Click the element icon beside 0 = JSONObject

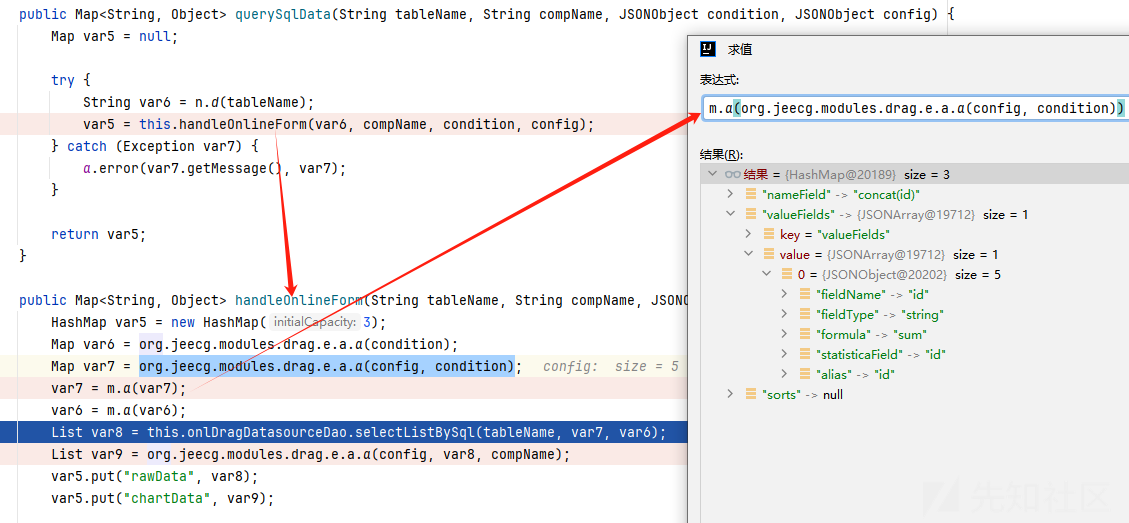786,274
